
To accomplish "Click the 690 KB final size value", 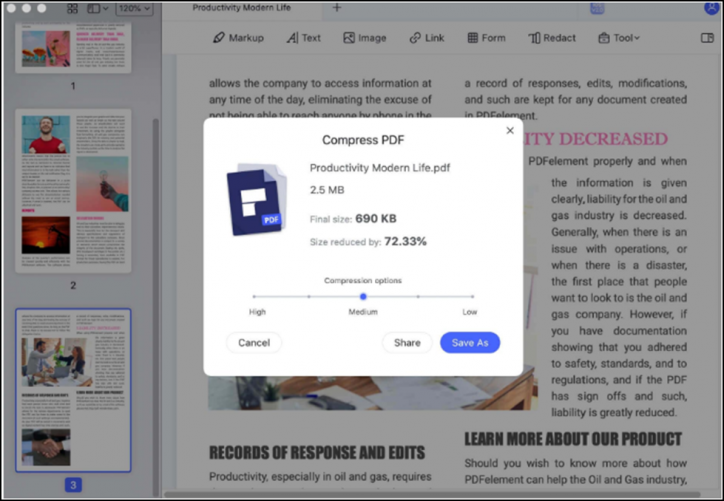I will click(x=376, y=218).
